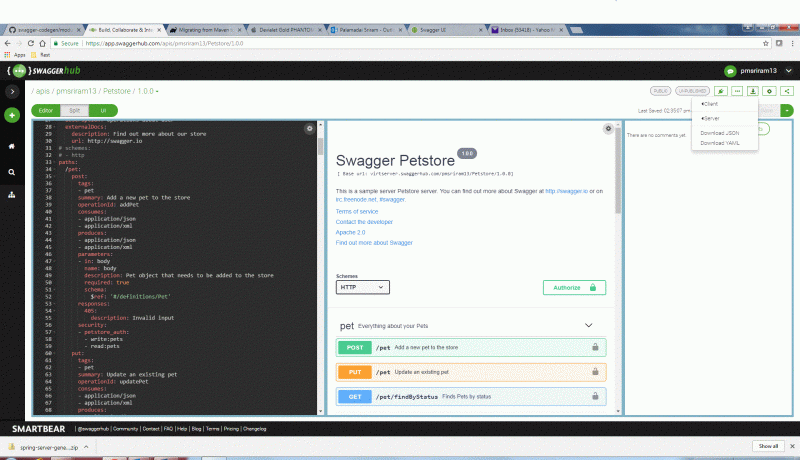Go back using browser back arrow
Image resolution: width=800 pixels, height=460 pixels.
pos(7,43)
